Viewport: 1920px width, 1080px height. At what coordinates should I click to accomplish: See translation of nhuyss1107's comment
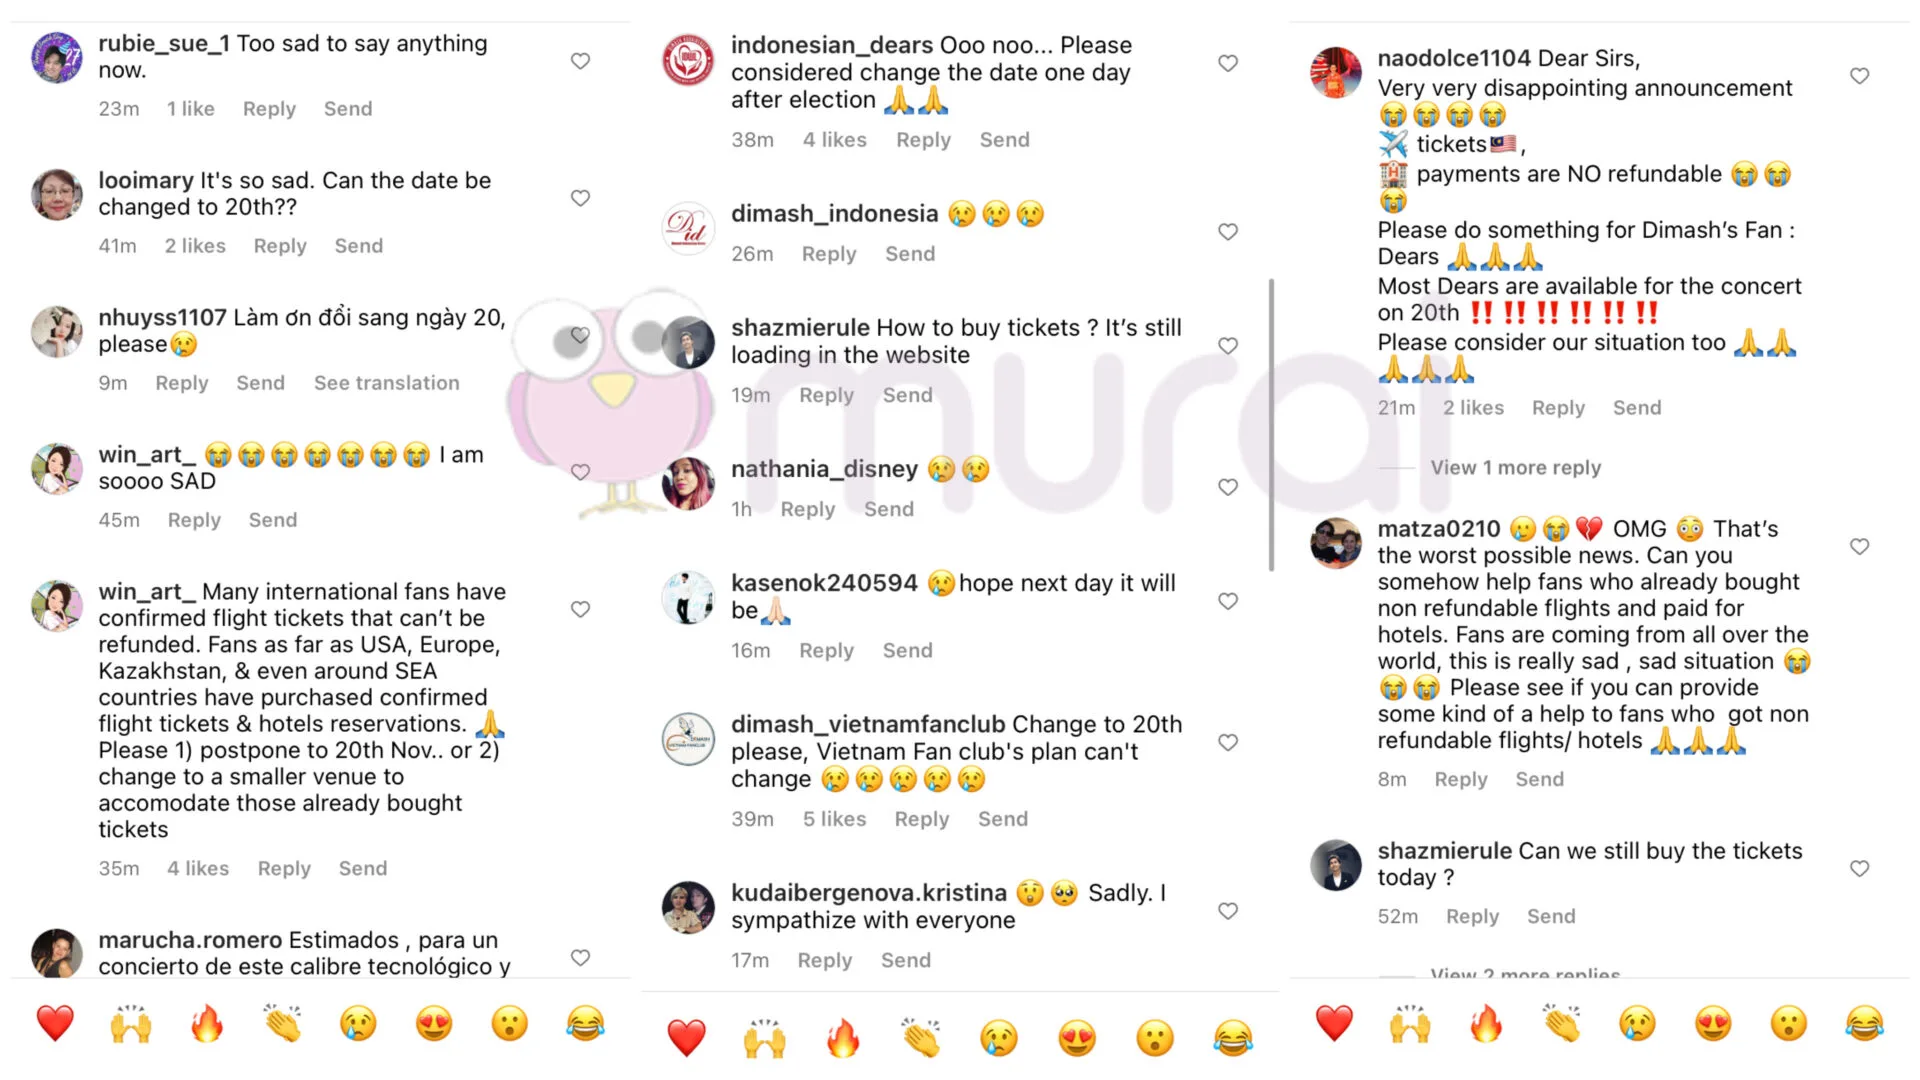pyautogui.click(x=387, y=383)
